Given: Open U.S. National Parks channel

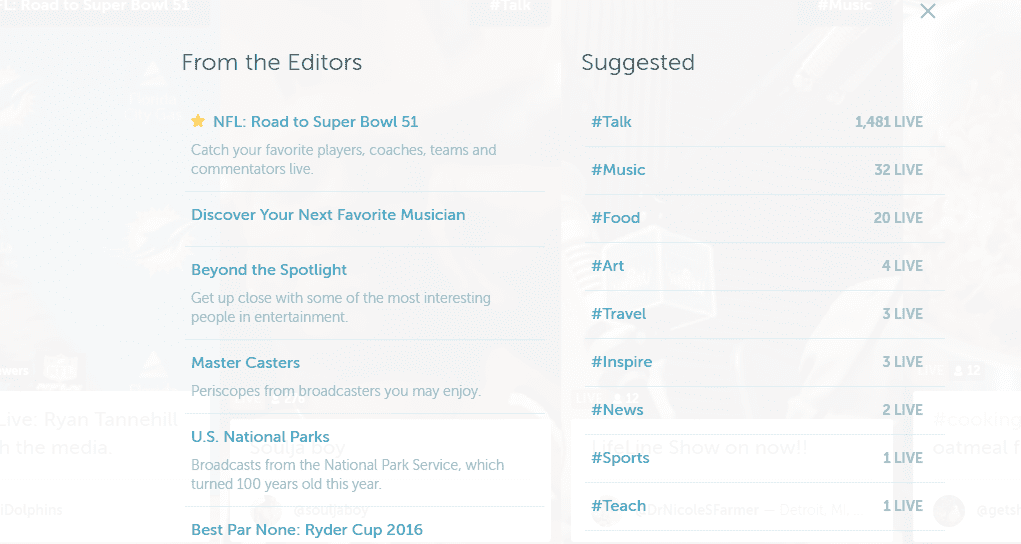Looking at the screenshot, I should (x=260, y=437).
